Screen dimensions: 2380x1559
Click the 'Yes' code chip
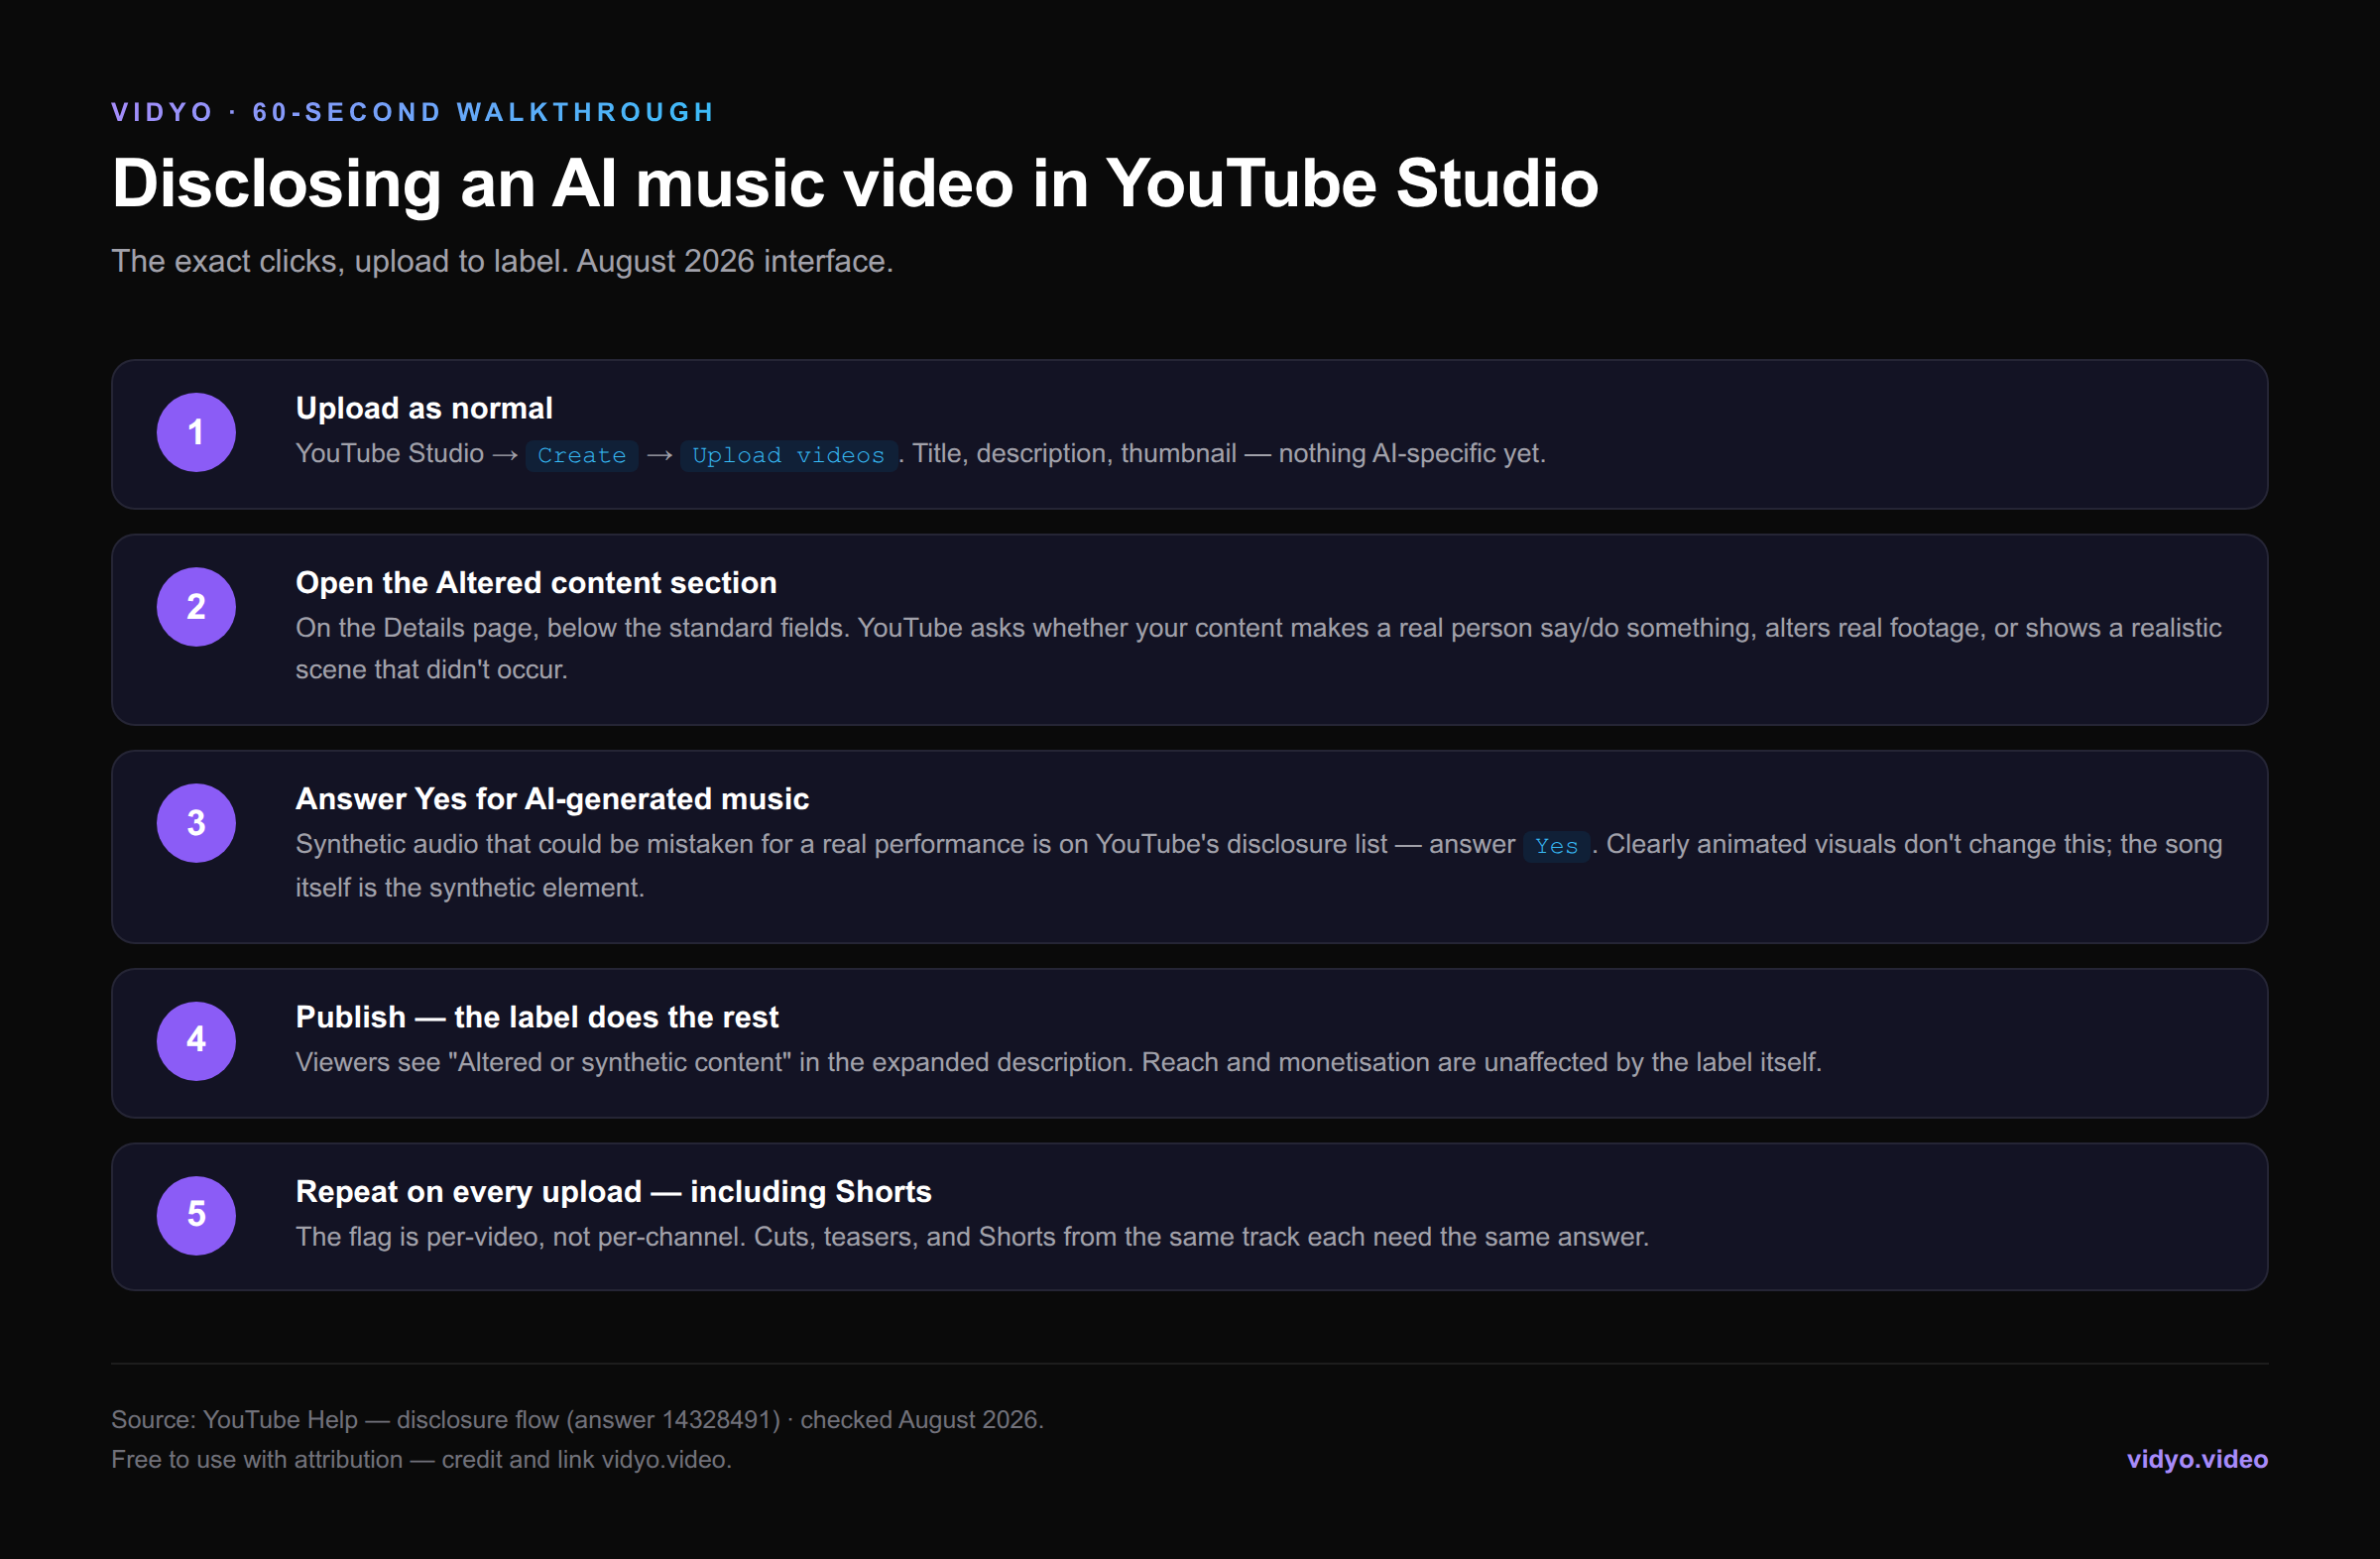click(1556, 846)
